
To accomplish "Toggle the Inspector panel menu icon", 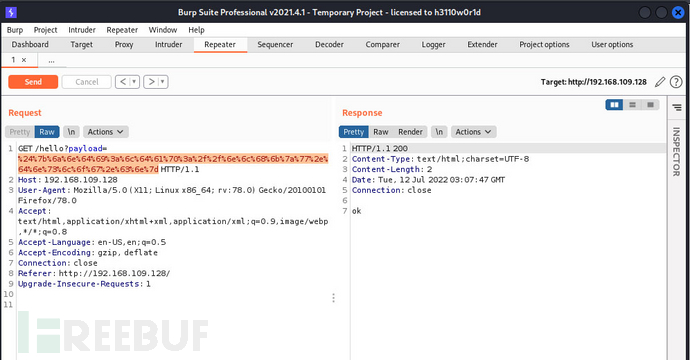I will [x=677, y=107].
